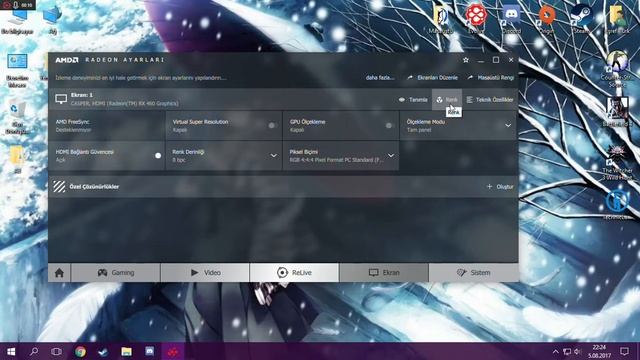Screen dimensions: 640x360
Task: Open Steam from the taskbar
Action: (103, 351)
